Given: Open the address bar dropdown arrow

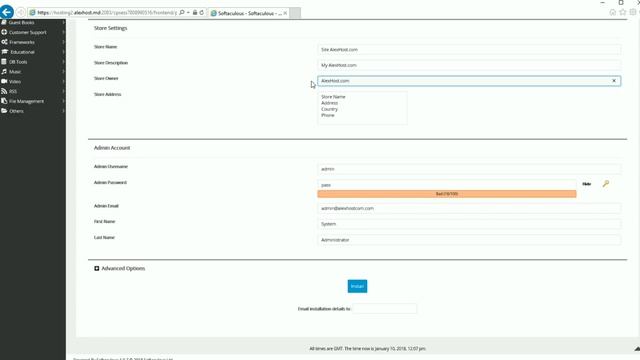Looking at the screenshot, I should [188, 13].
